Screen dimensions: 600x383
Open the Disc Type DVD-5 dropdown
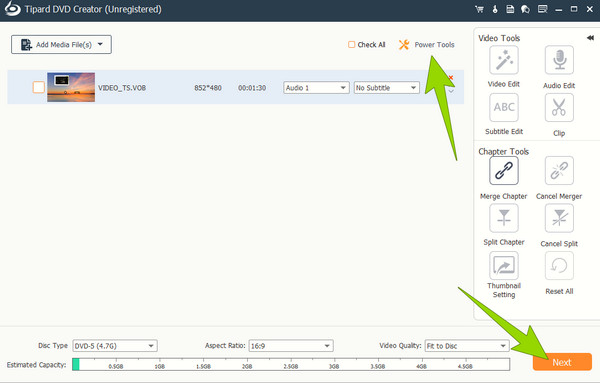click(115, 346)
